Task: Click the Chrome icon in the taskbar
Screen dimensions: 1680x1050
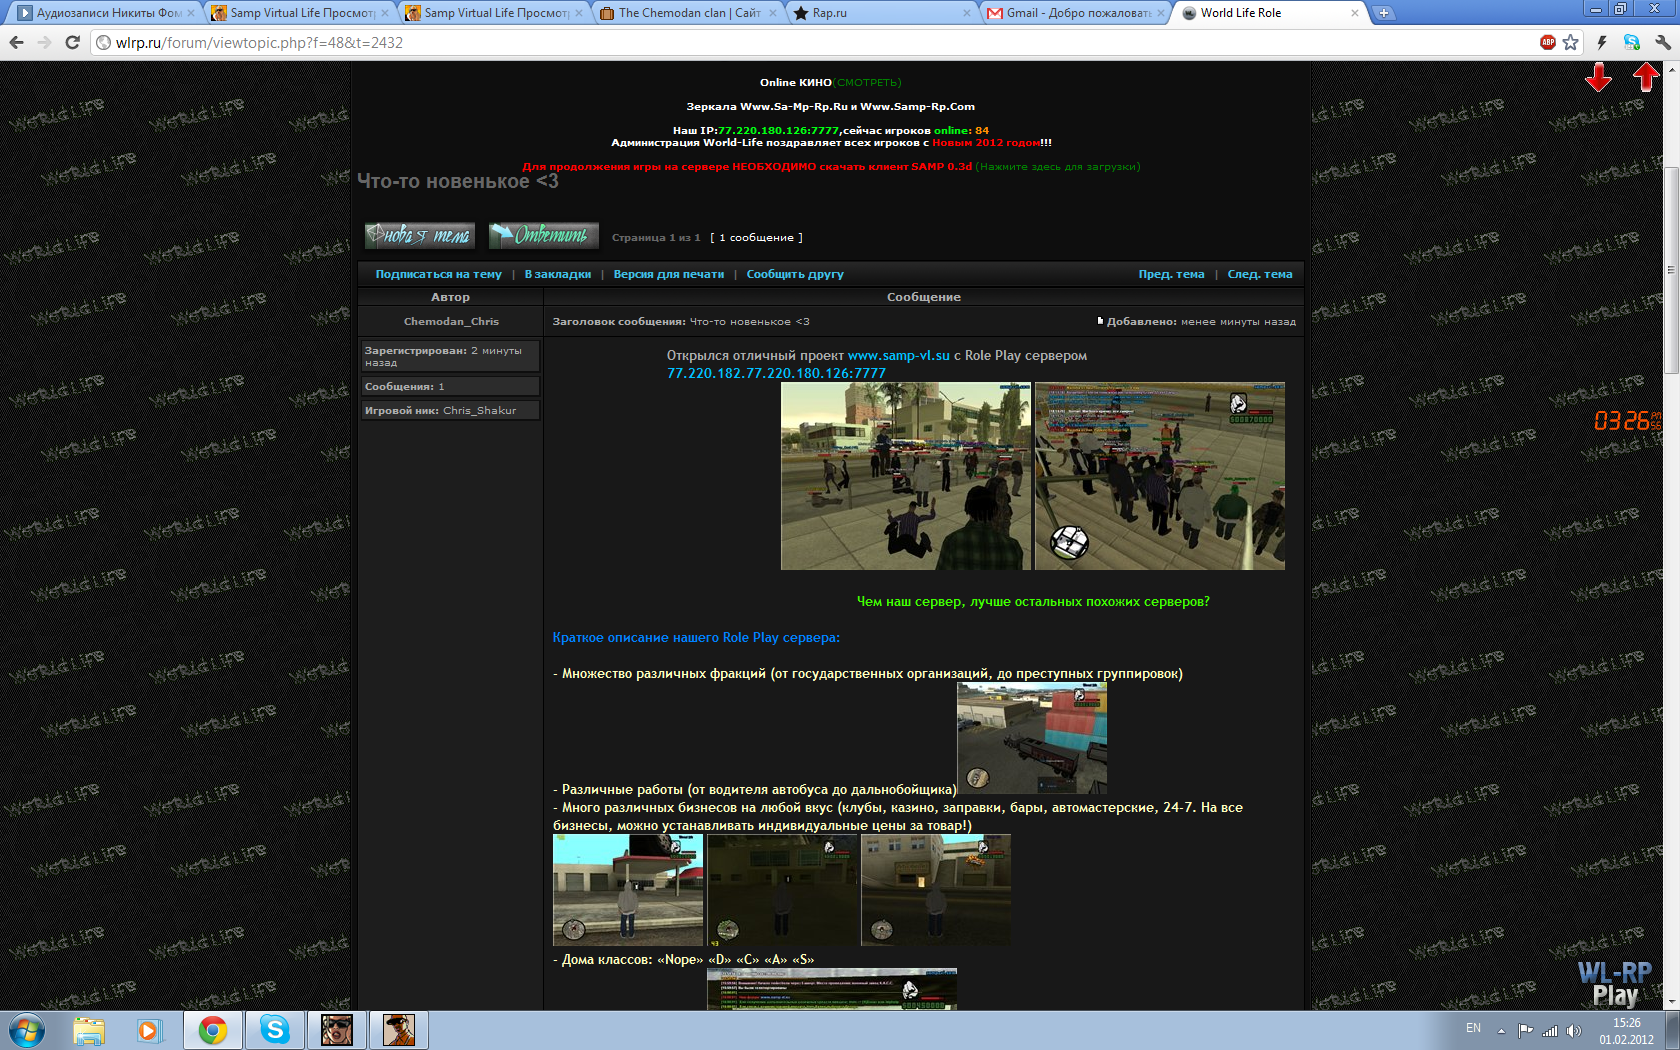Action: tap(213, 1030)
